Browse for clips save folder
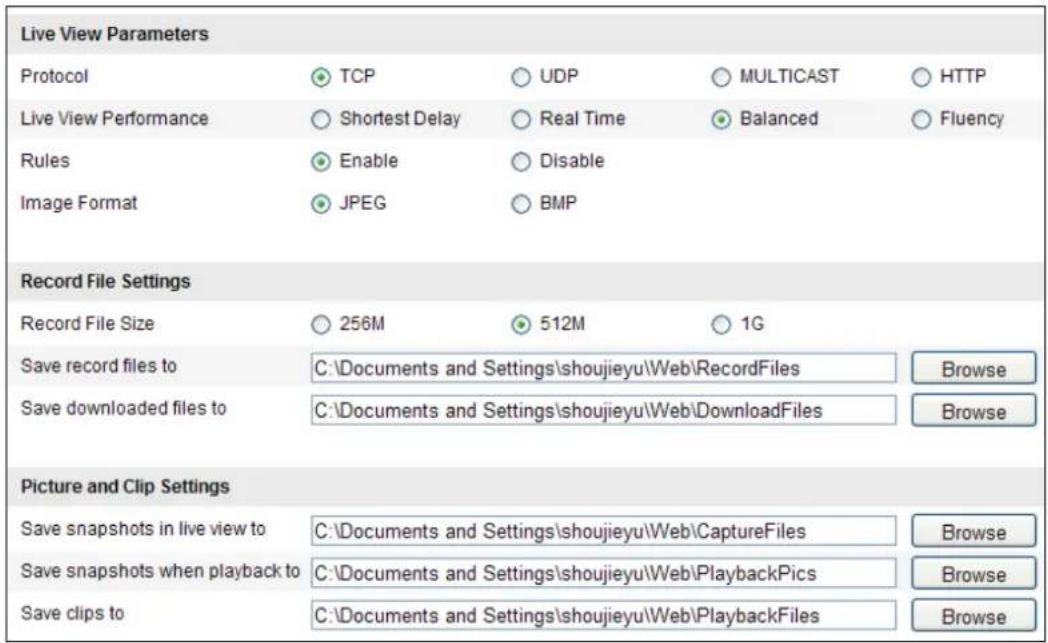Viewport: 1048px width, 643px height. (973, 616)
